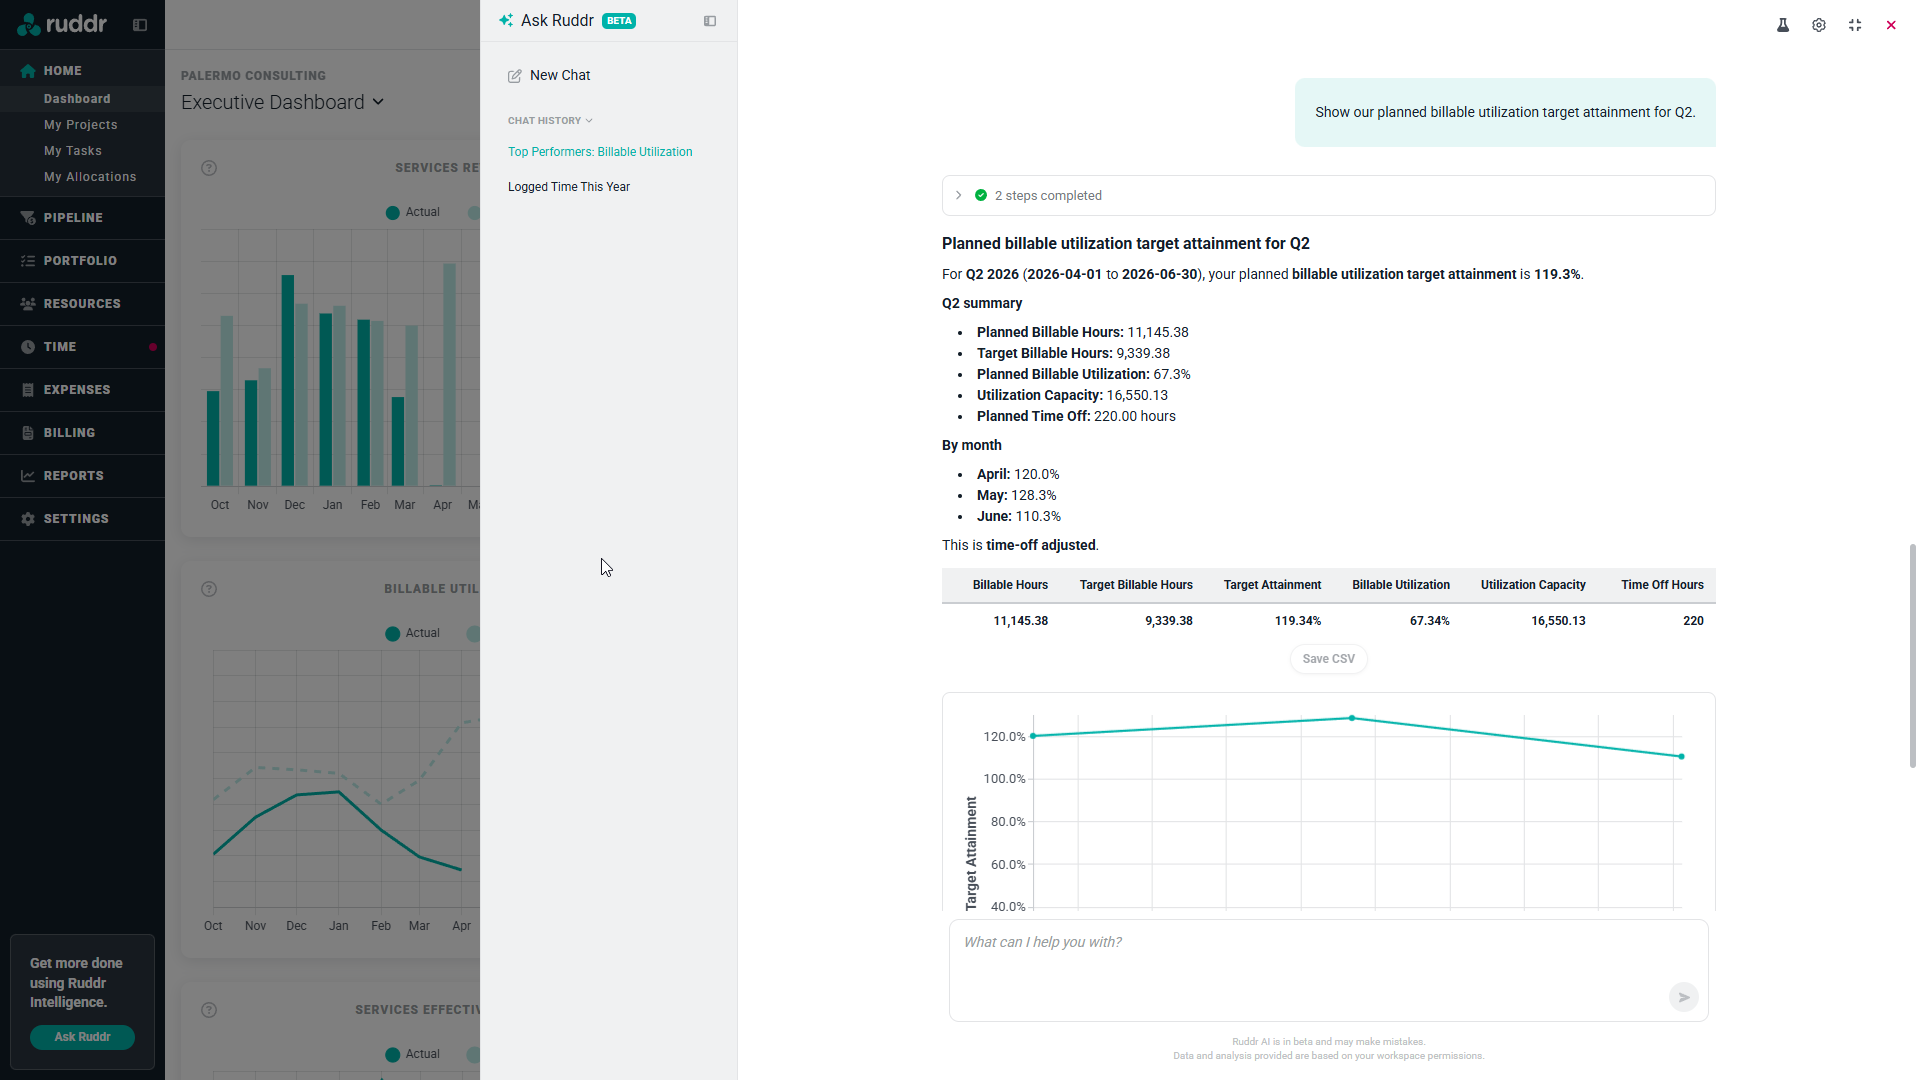The width and height of the screenshot is (1920, 1080).
Task: Toggle Actual legend in Services Revenue chart
Action: 413,212
